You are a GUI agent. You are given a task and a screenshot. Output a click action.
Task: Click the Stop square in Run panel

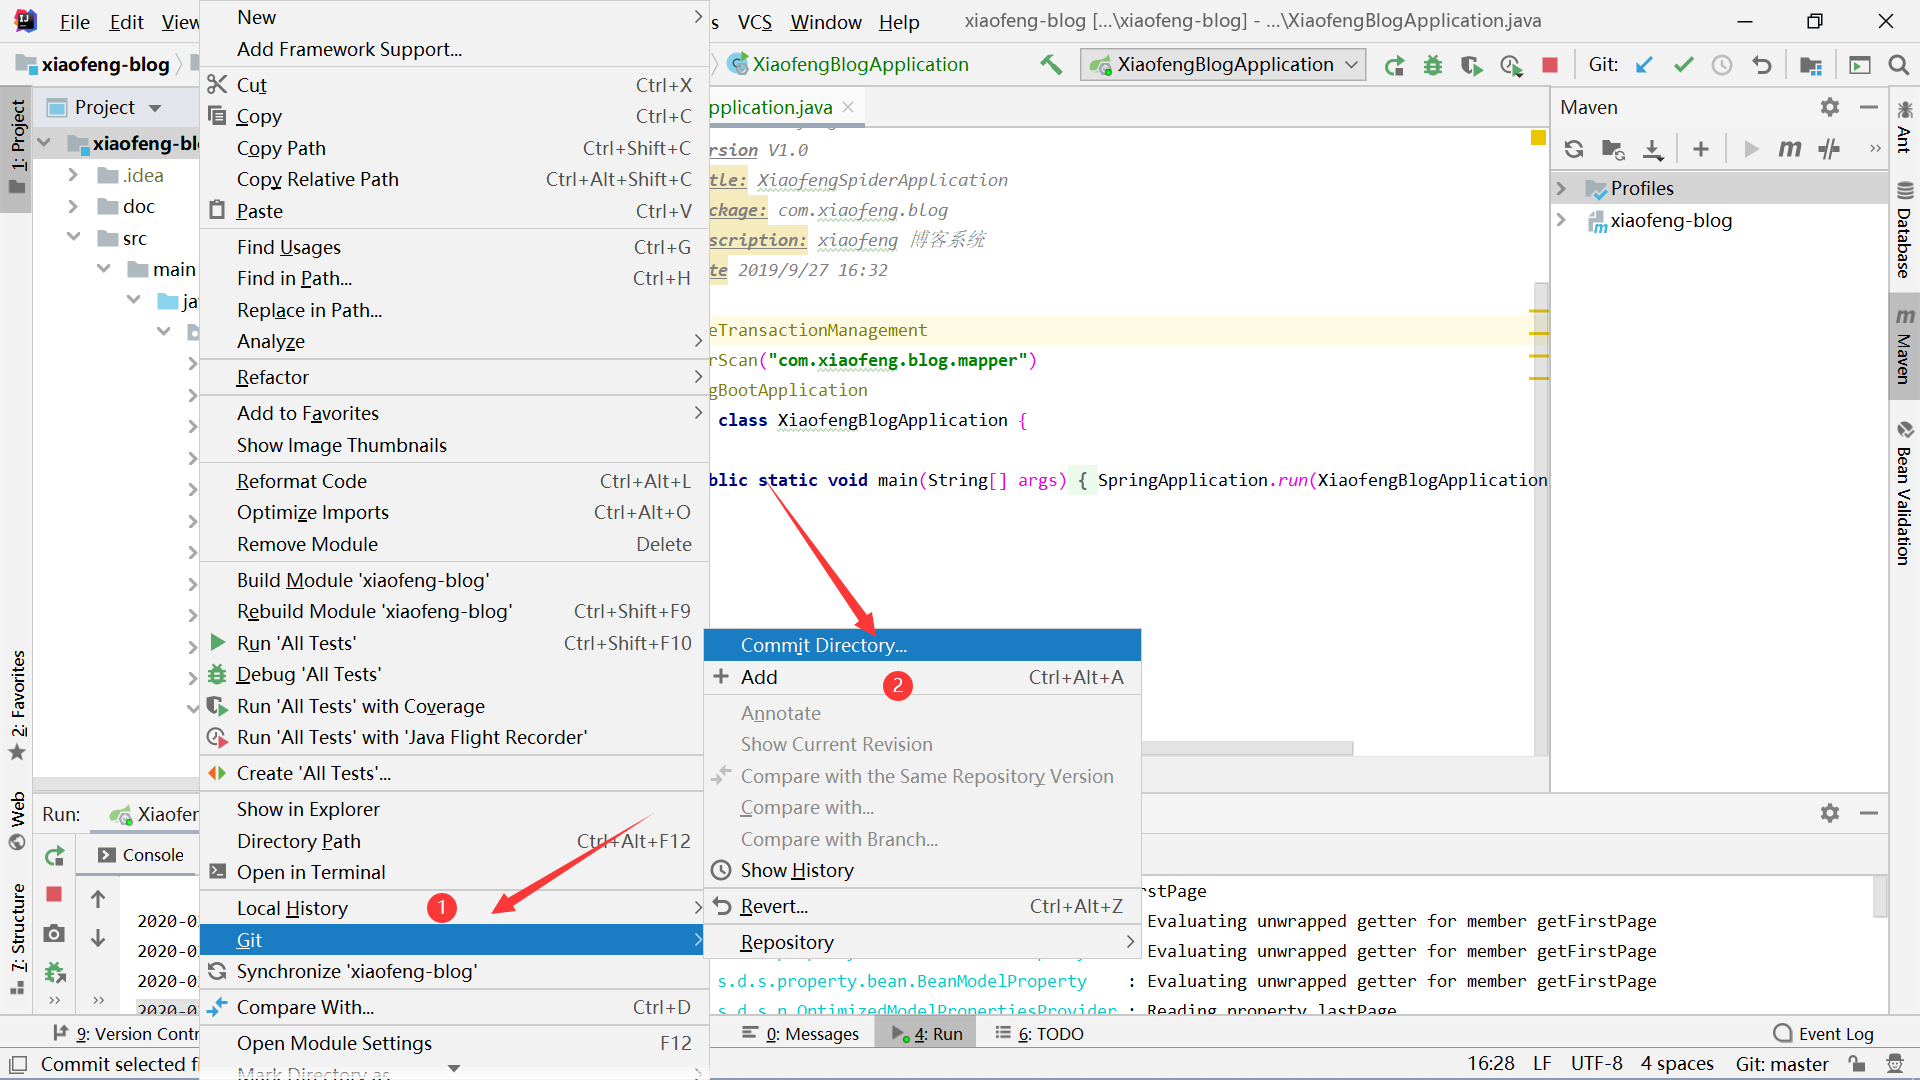54,894
